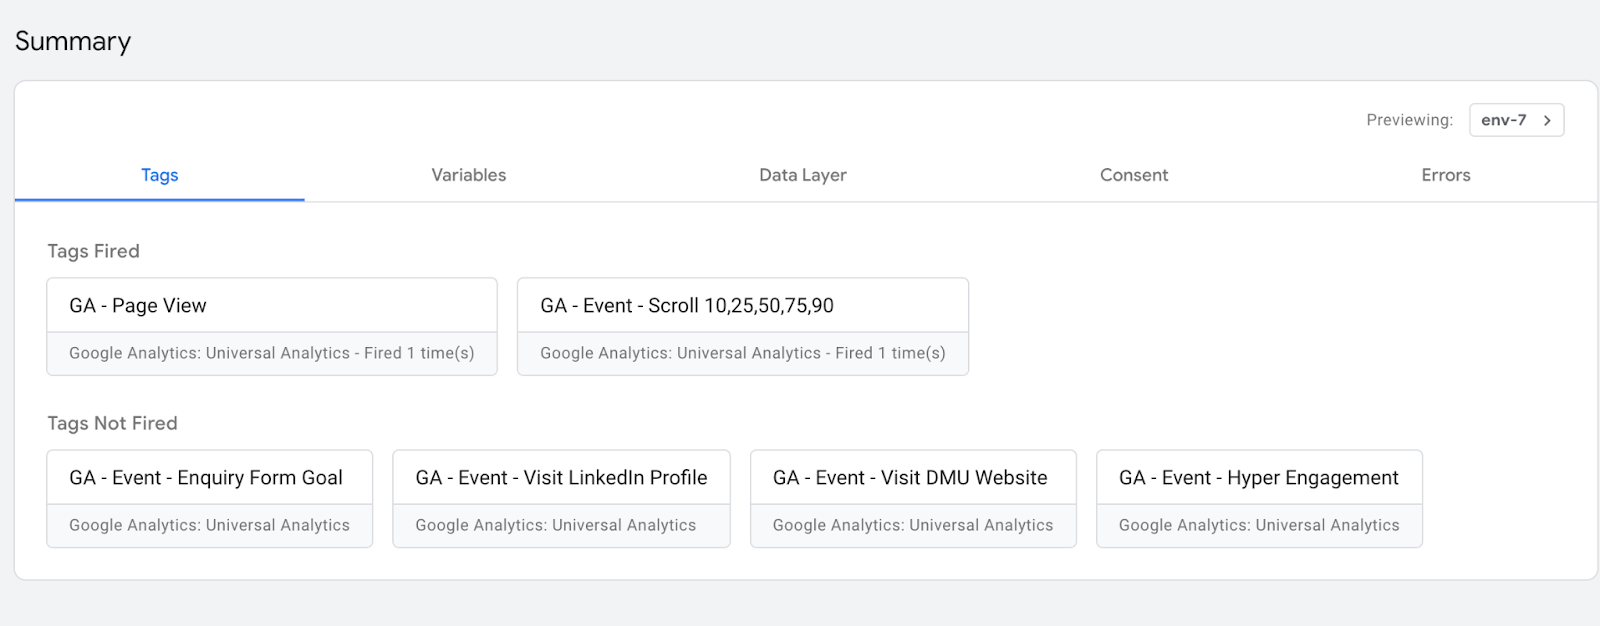The height and width of the screenshot is (626, 1600).
Task: Go to the Data Layer tab
Action: pyautogui.click(x=802, y=175)
